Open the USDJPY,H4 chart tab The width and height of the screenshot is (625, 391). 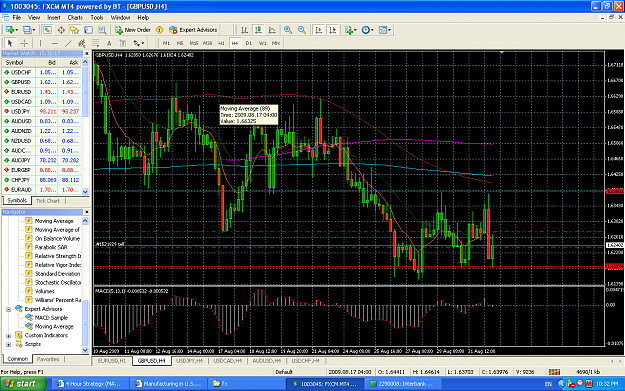[189, 361]
